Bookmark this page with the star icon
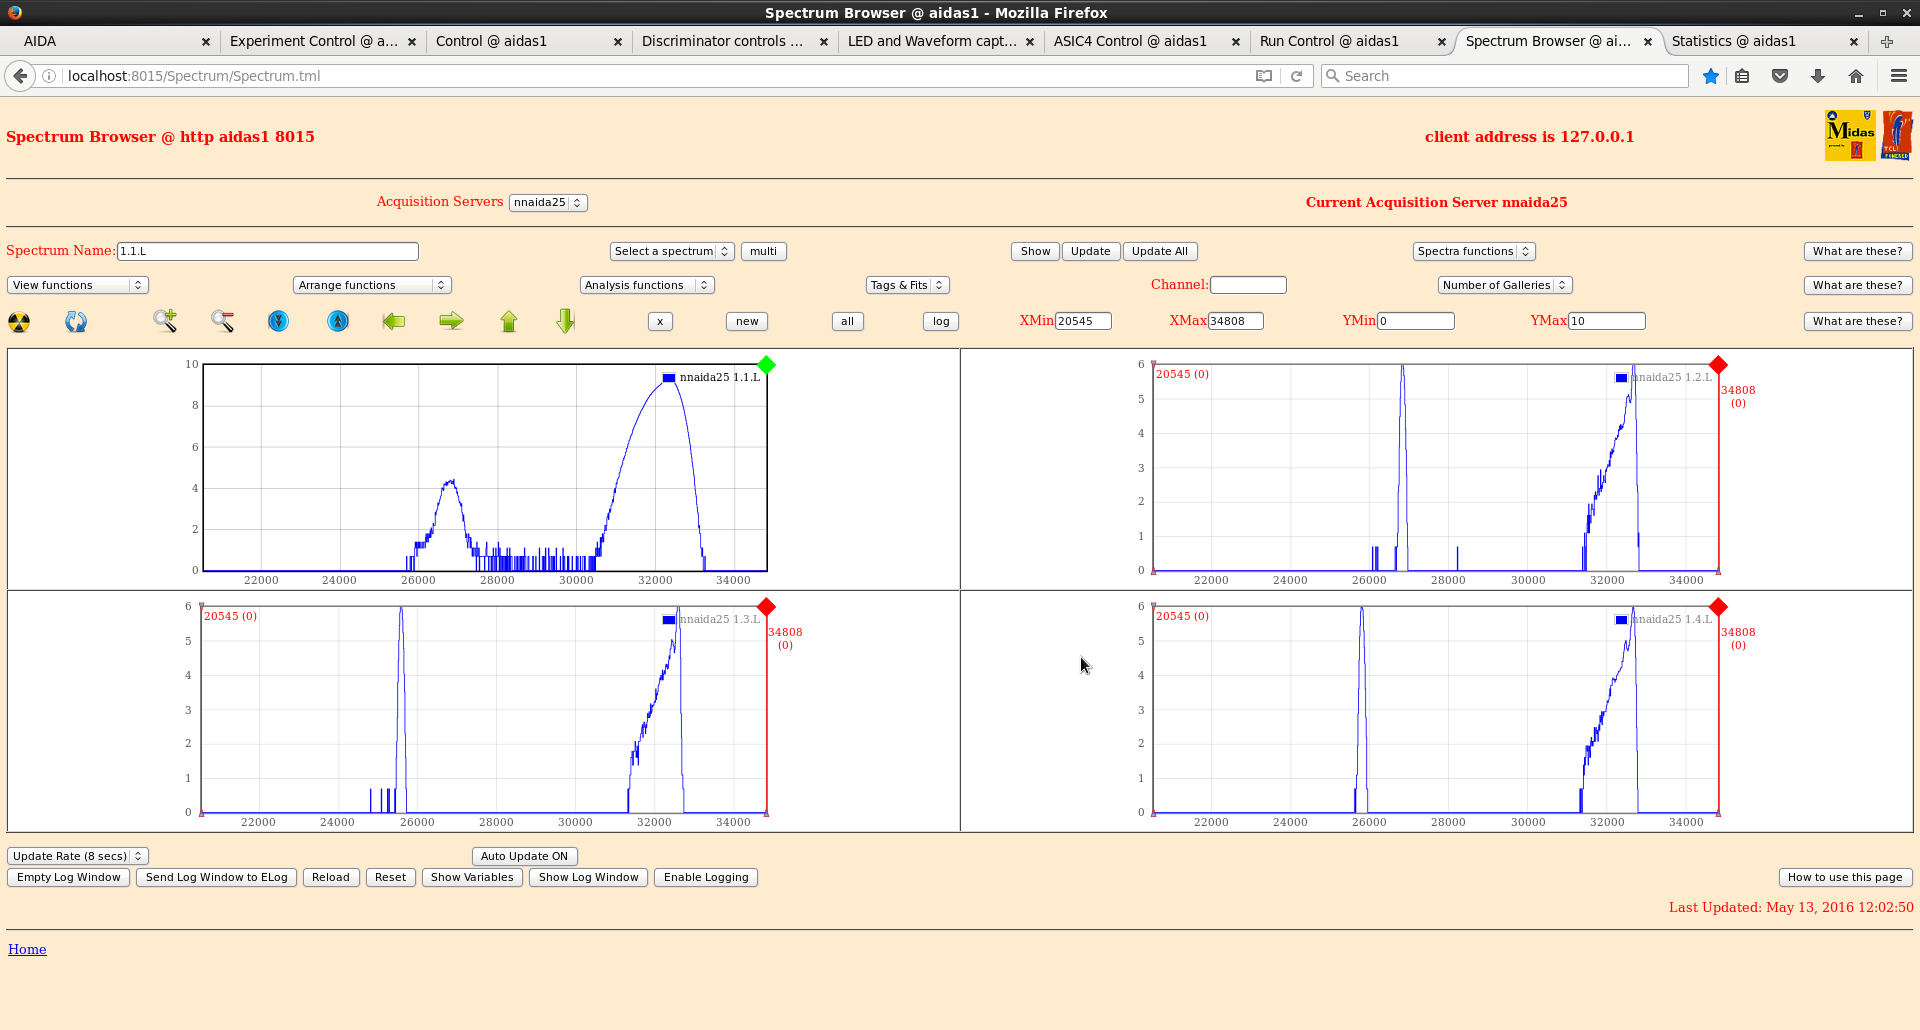Image resolution: width=1920 pixels, height=1030 pixels. pos(1711,76)
